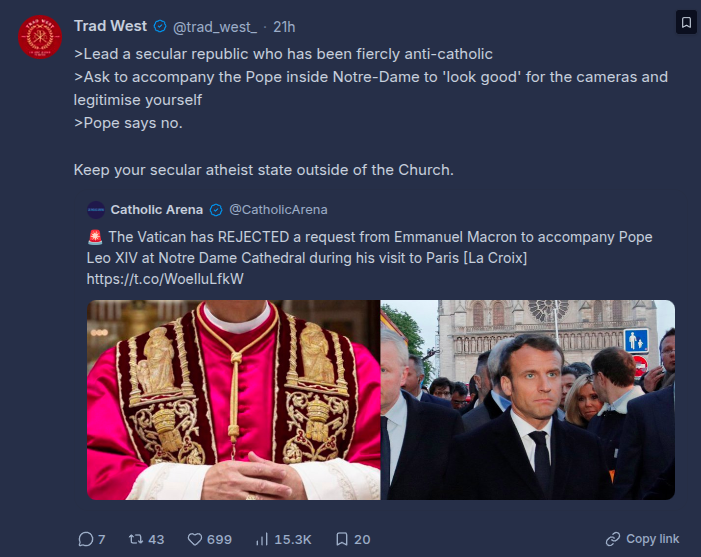701x557 pixels.
Task: Click the Copy link chain icon
Action: (x=613, y=539)
